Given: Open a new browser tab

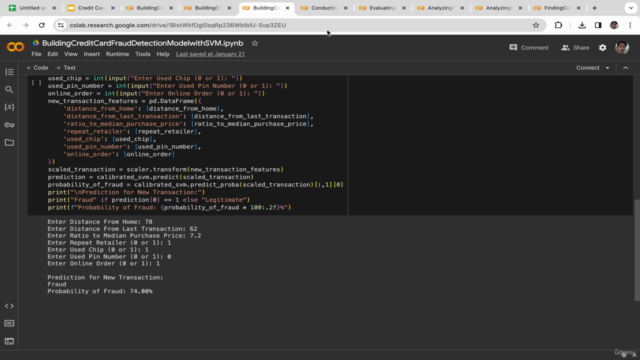Looking at the screenshot, I should pos(594,8).
